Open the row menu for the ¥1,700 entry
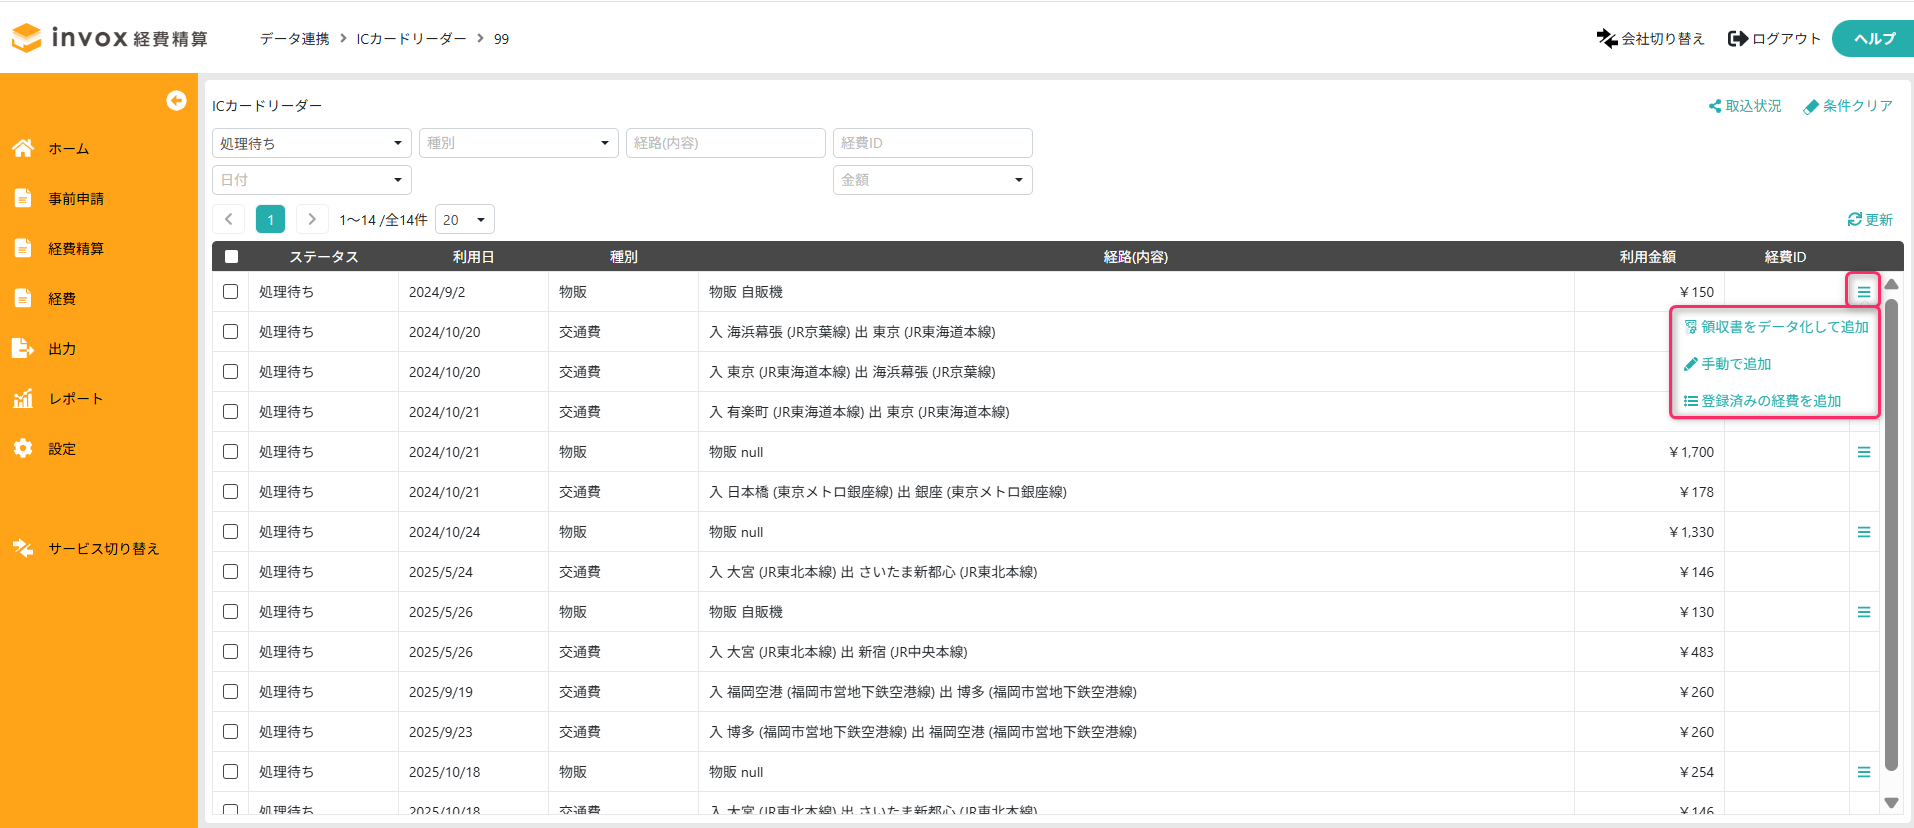Screen dimensions: 1914x828 (x=1863, y=452)
